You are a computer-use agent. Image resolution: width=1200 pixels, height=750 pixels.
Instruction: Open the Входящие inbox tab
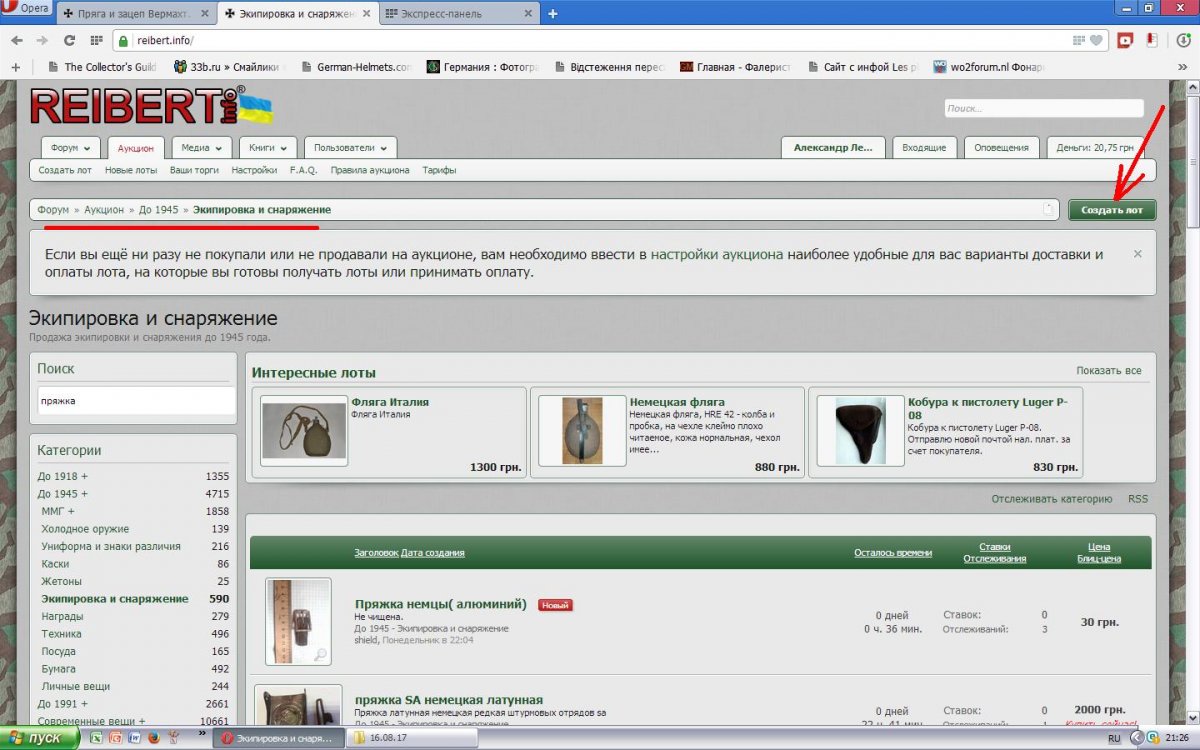(923, 148)
